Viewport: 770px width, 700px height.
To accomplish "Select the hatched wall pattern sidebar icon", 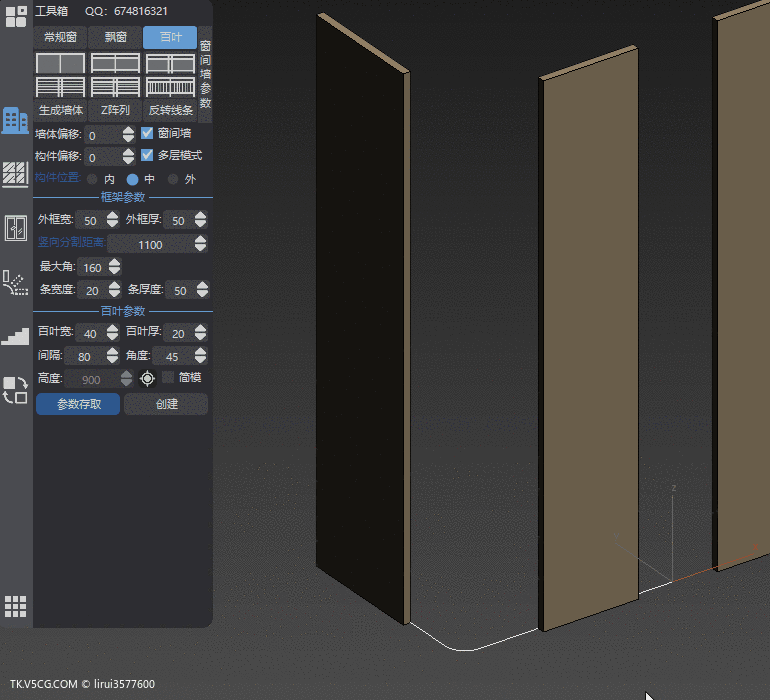I will coord(15,175).
